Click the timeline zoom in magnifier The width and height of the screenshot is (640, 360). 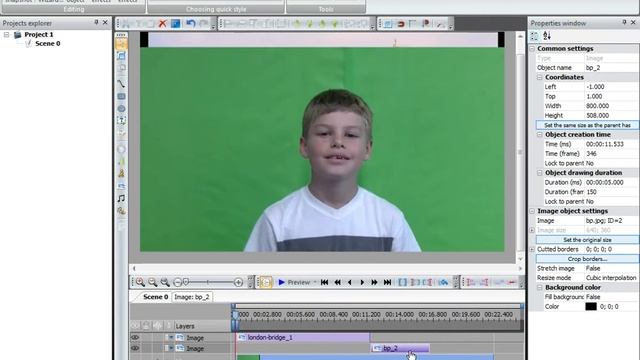140,282
